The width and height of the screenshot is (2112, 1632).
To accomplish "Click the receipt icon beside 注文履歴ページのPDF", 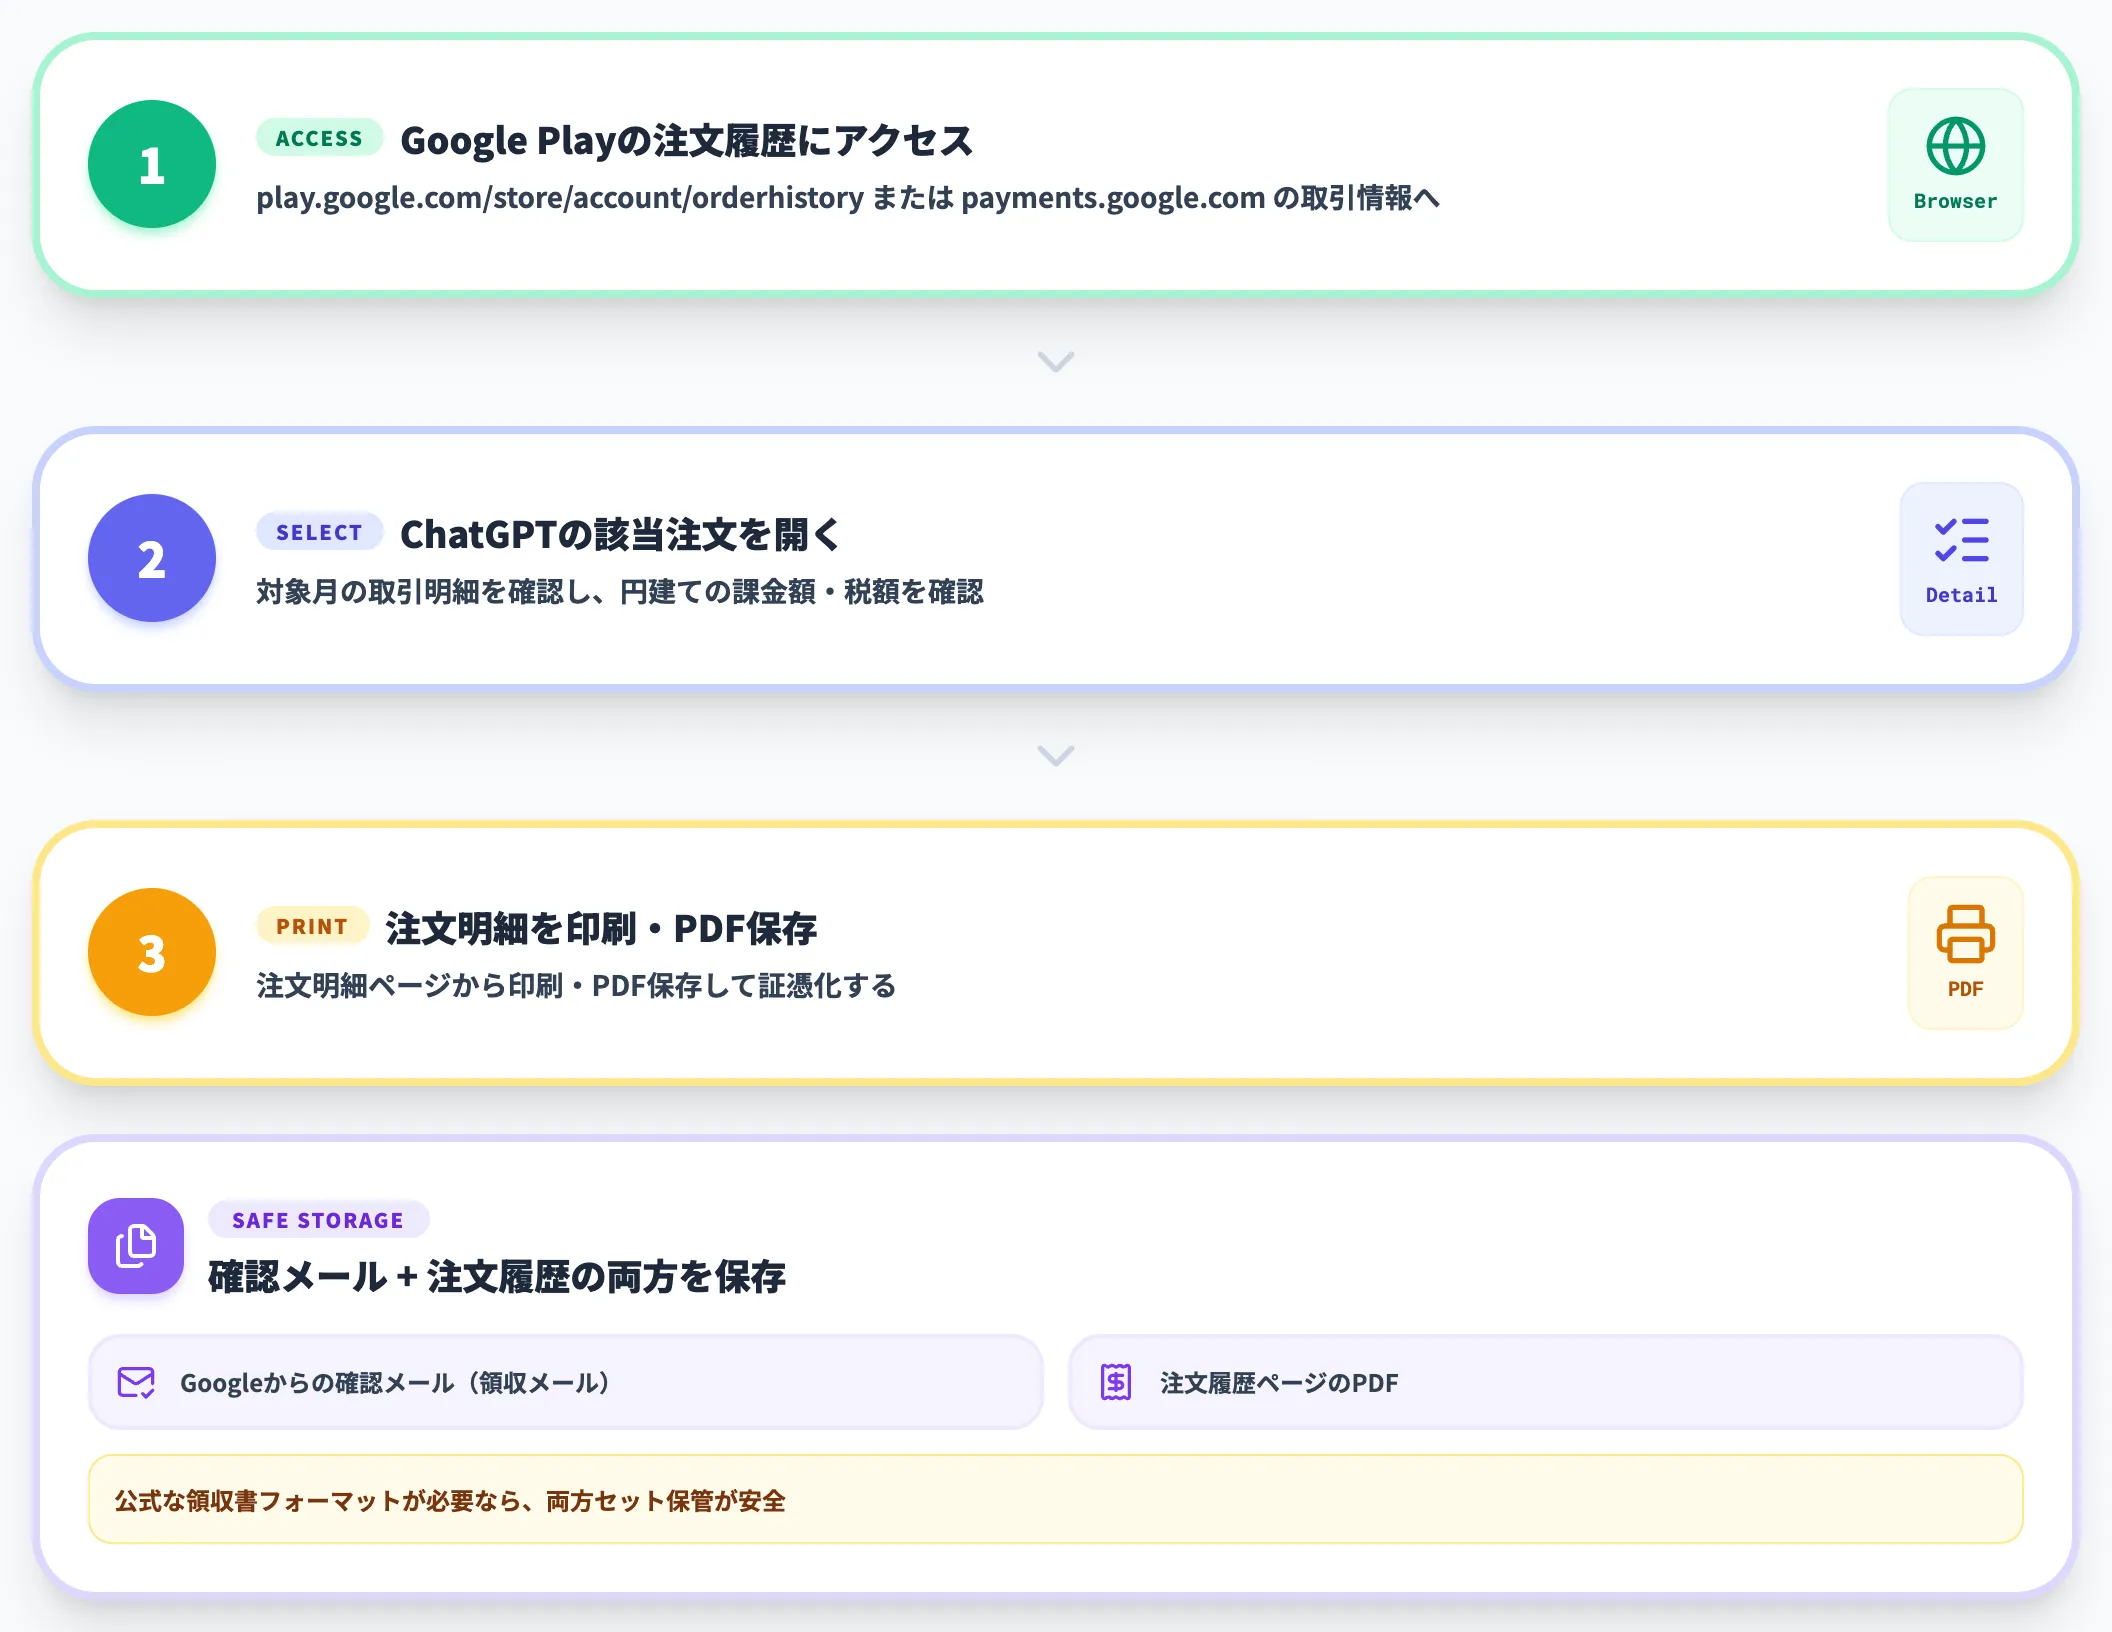I will (1116, 1383).
